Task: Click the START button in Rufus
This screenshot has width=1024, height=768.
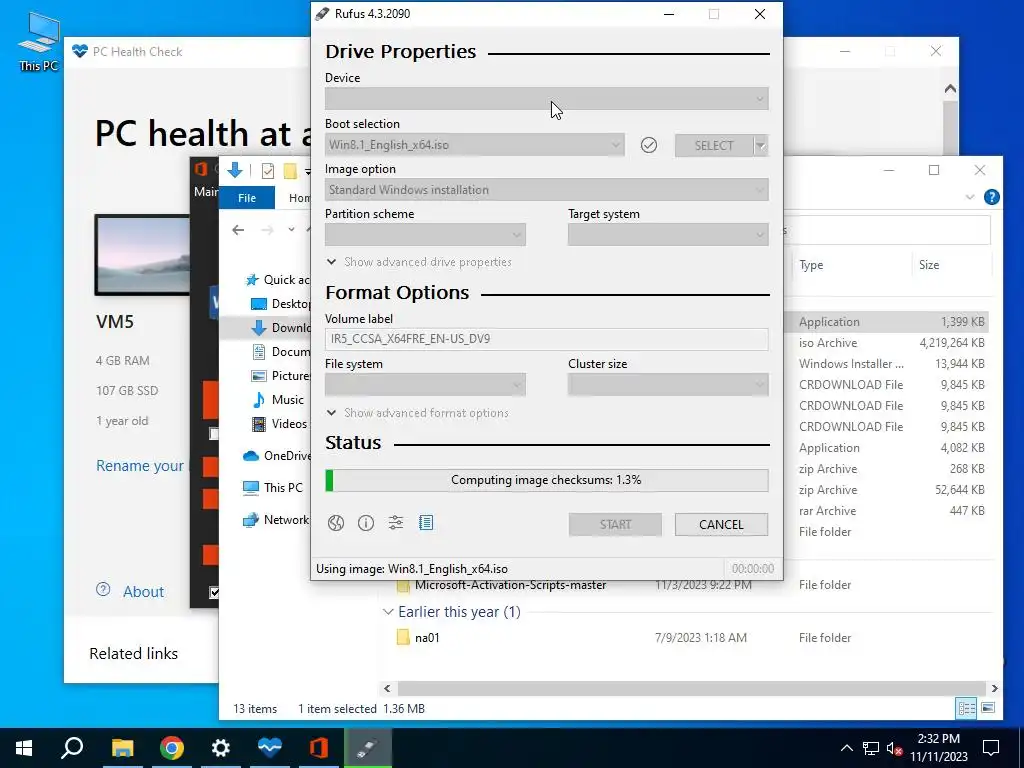Action: (x=615, y=524)
